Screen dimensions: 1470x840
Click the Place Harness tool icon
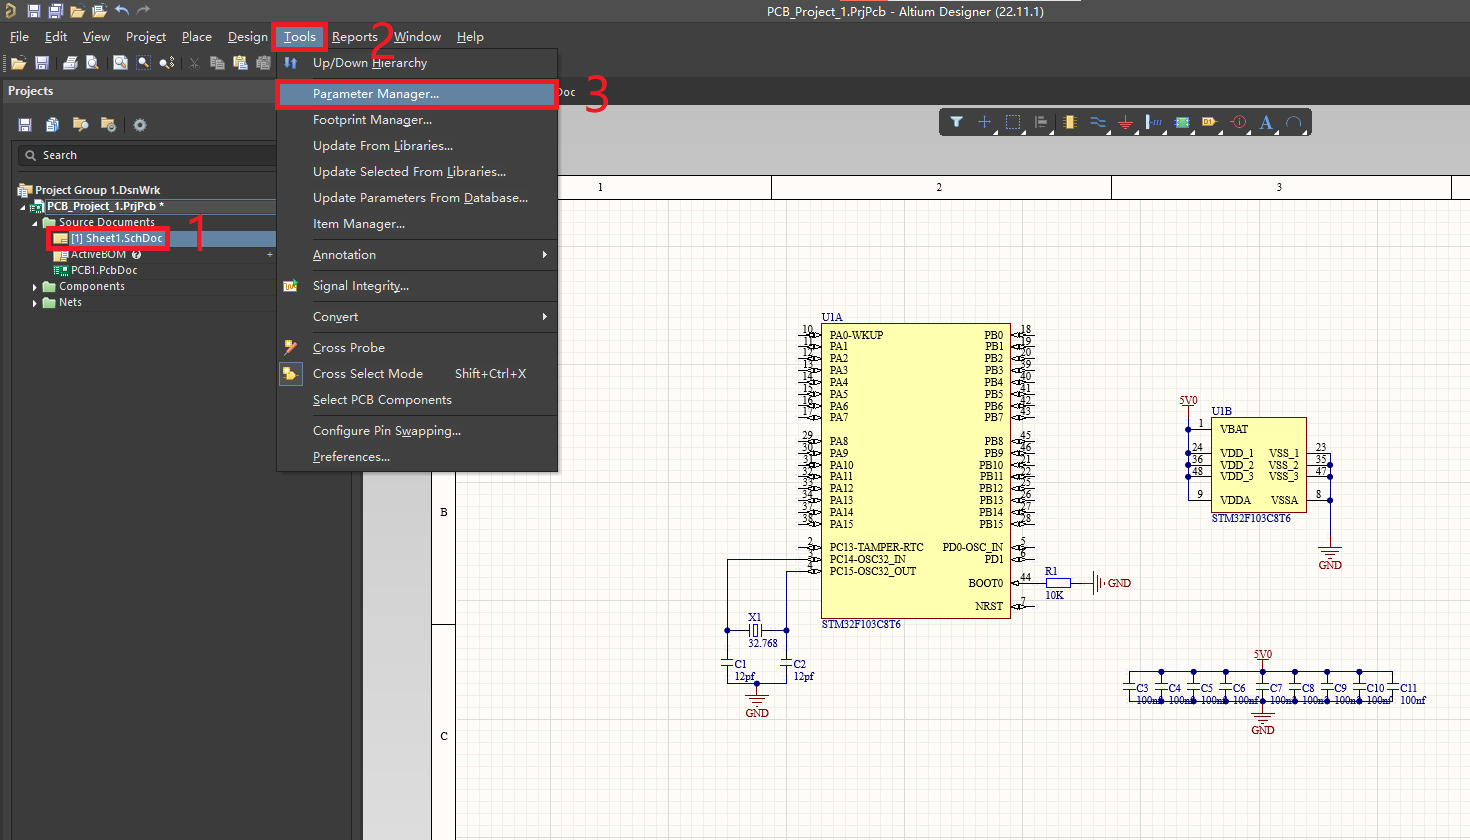click(1154, 122)
